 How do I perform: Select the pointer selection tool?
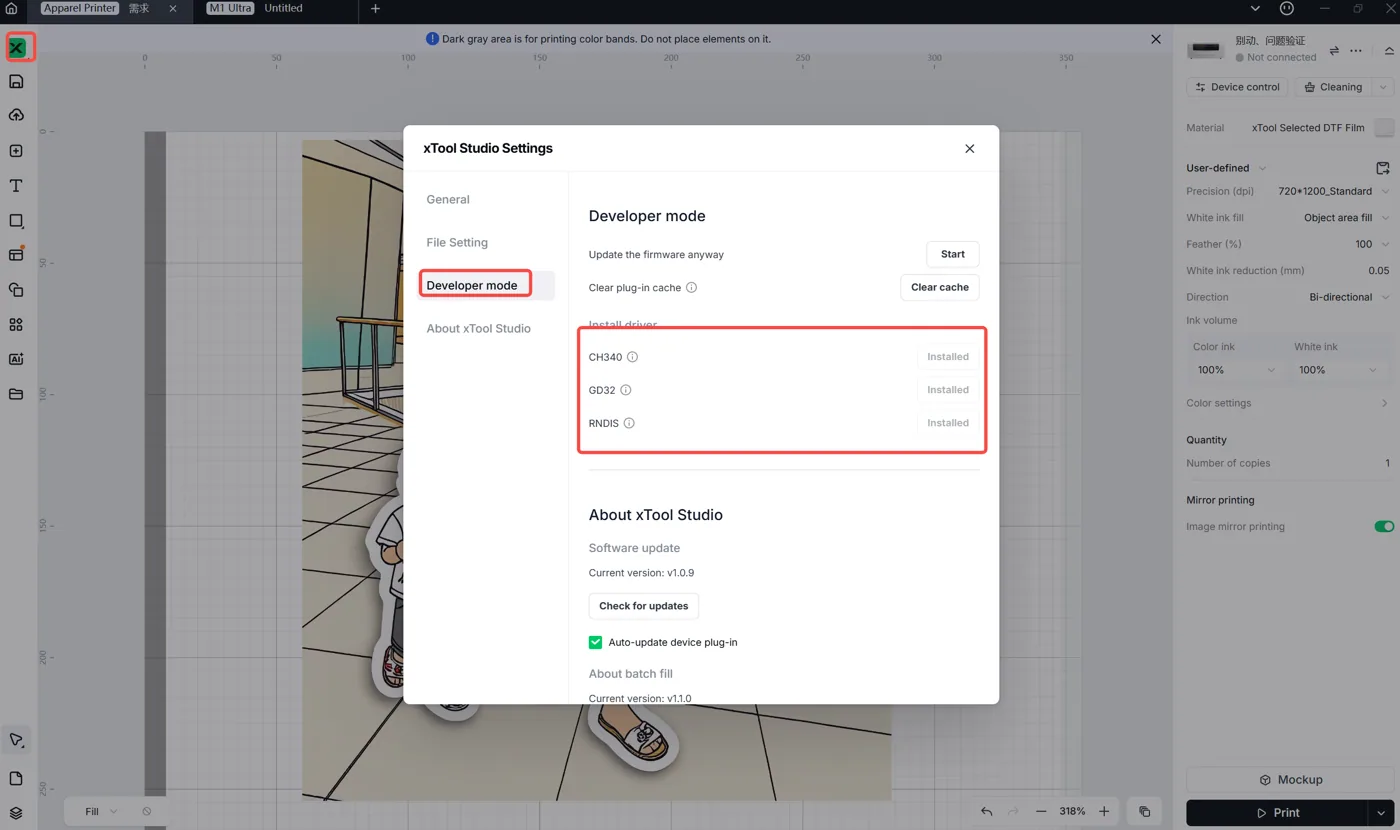(16, 740)
